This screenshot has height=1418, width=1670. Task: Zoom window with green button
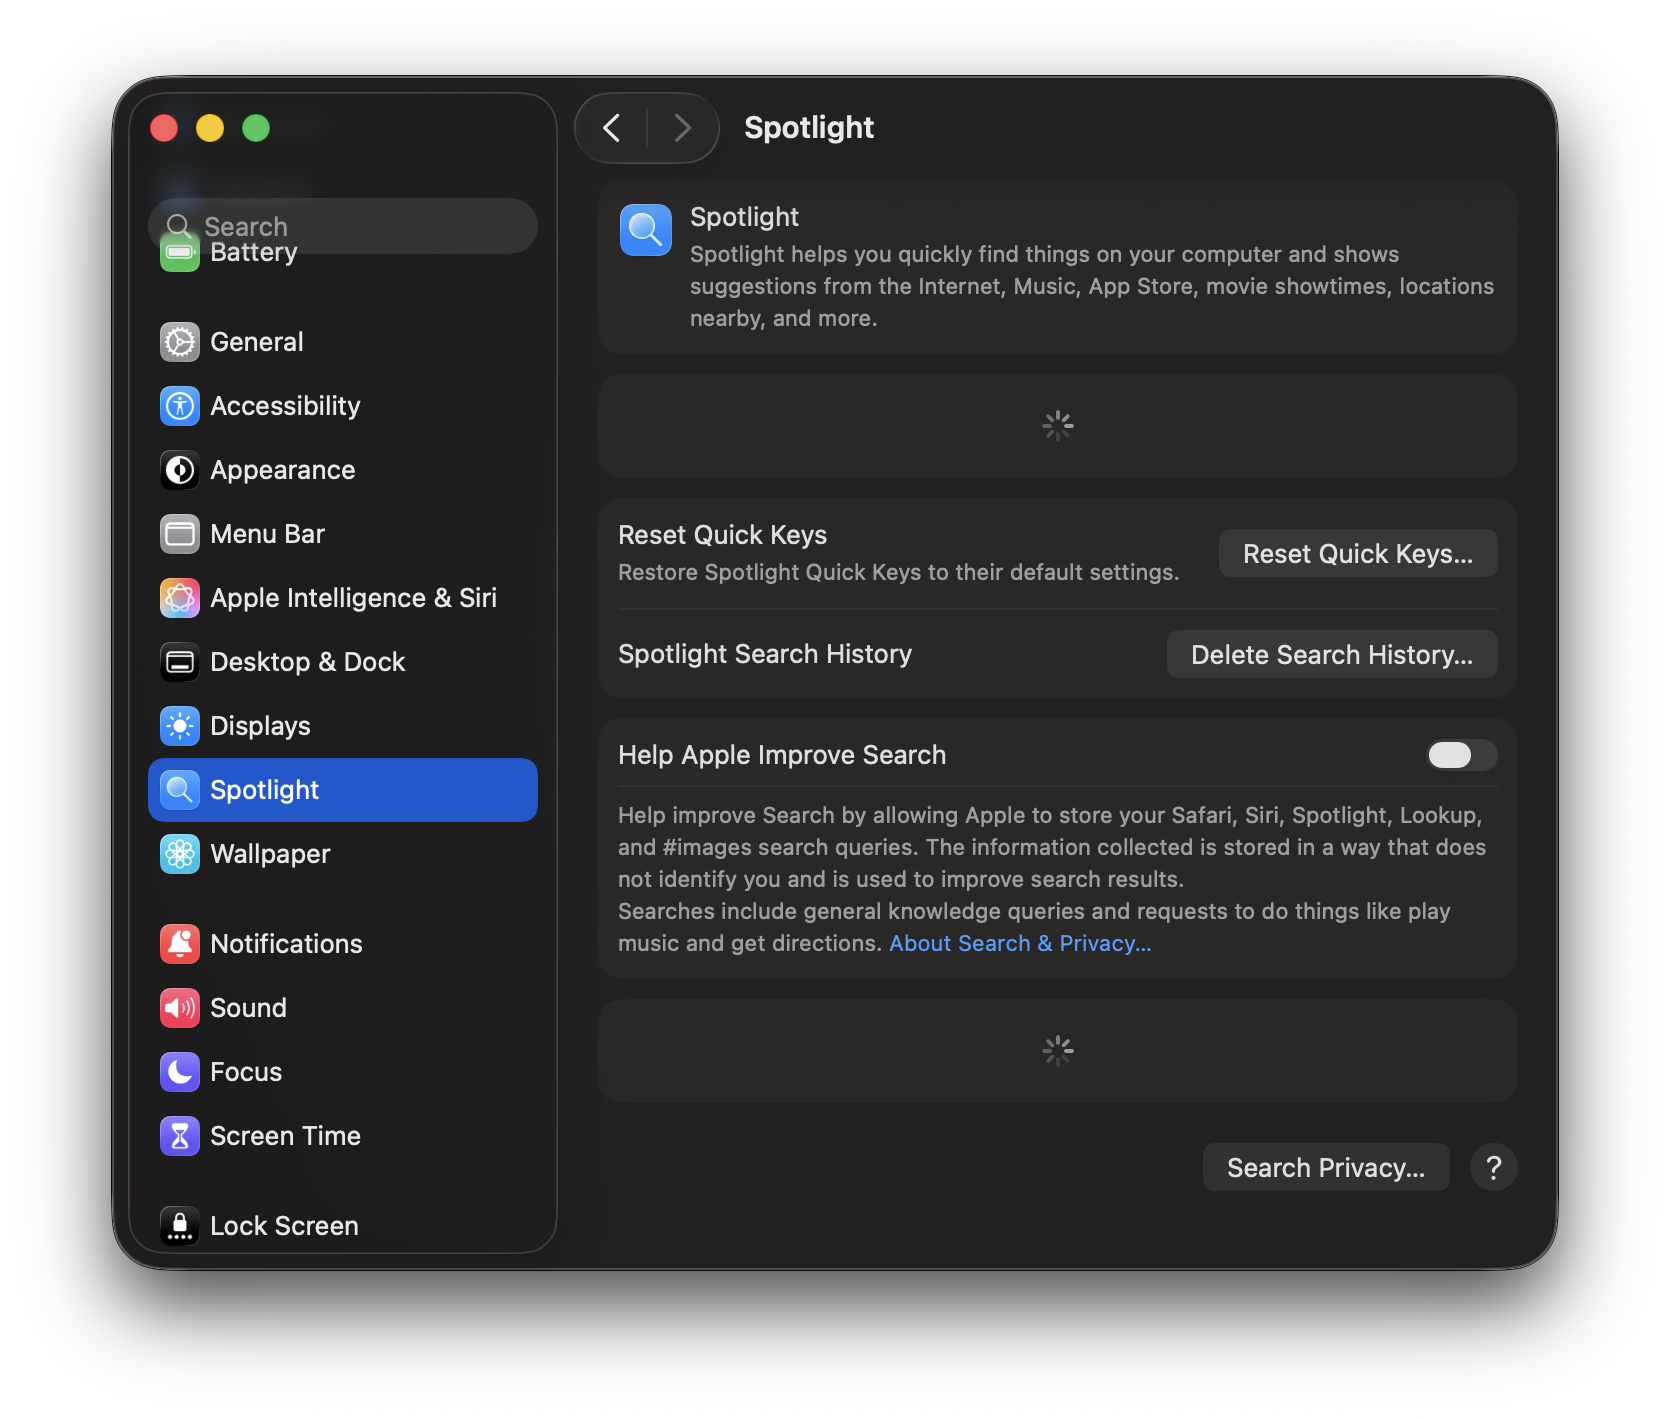coord(256,128)
